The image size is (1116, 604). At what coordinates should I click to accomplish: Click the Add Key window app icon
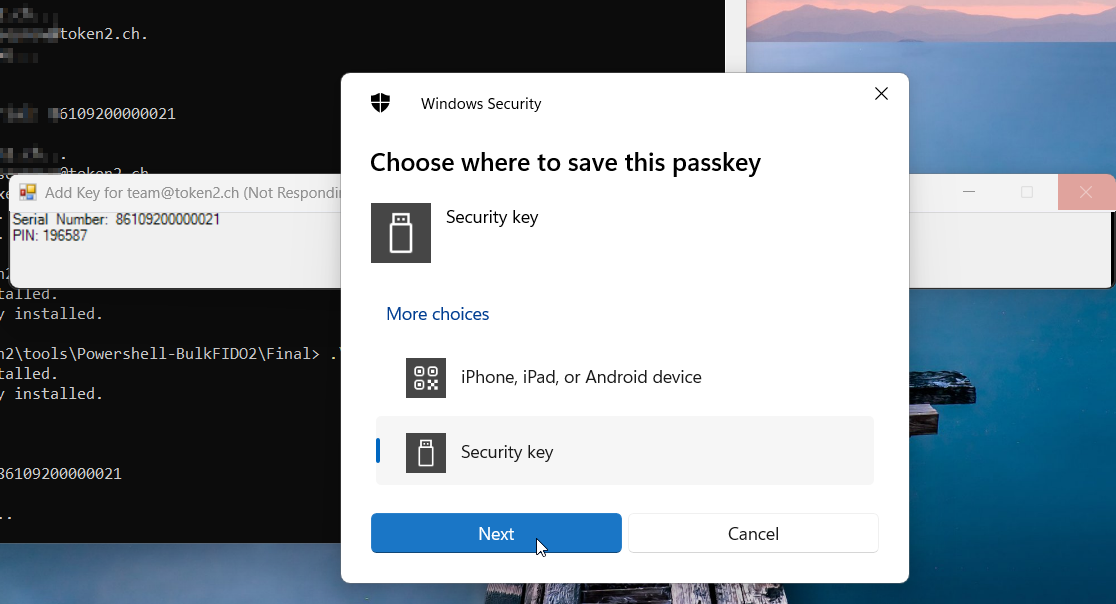tap(28, 192)
